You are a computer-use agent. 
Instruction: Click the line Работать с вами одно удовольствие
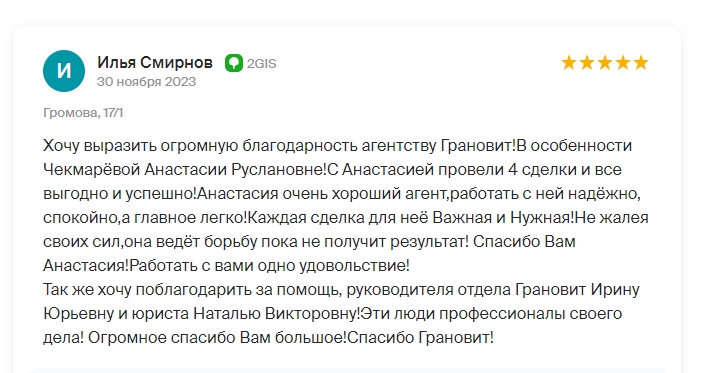269,266
